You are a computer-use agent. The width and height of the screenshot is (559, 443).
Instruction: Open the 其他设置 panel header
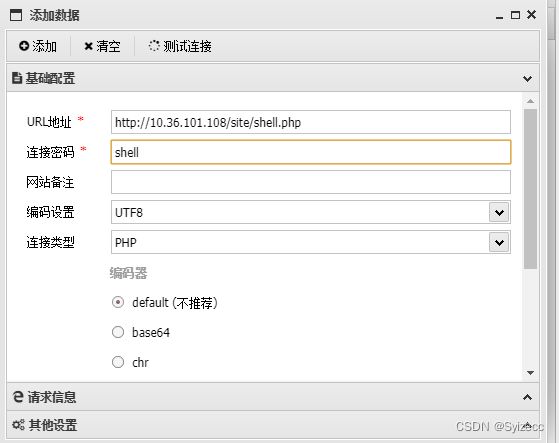[273, 425]
